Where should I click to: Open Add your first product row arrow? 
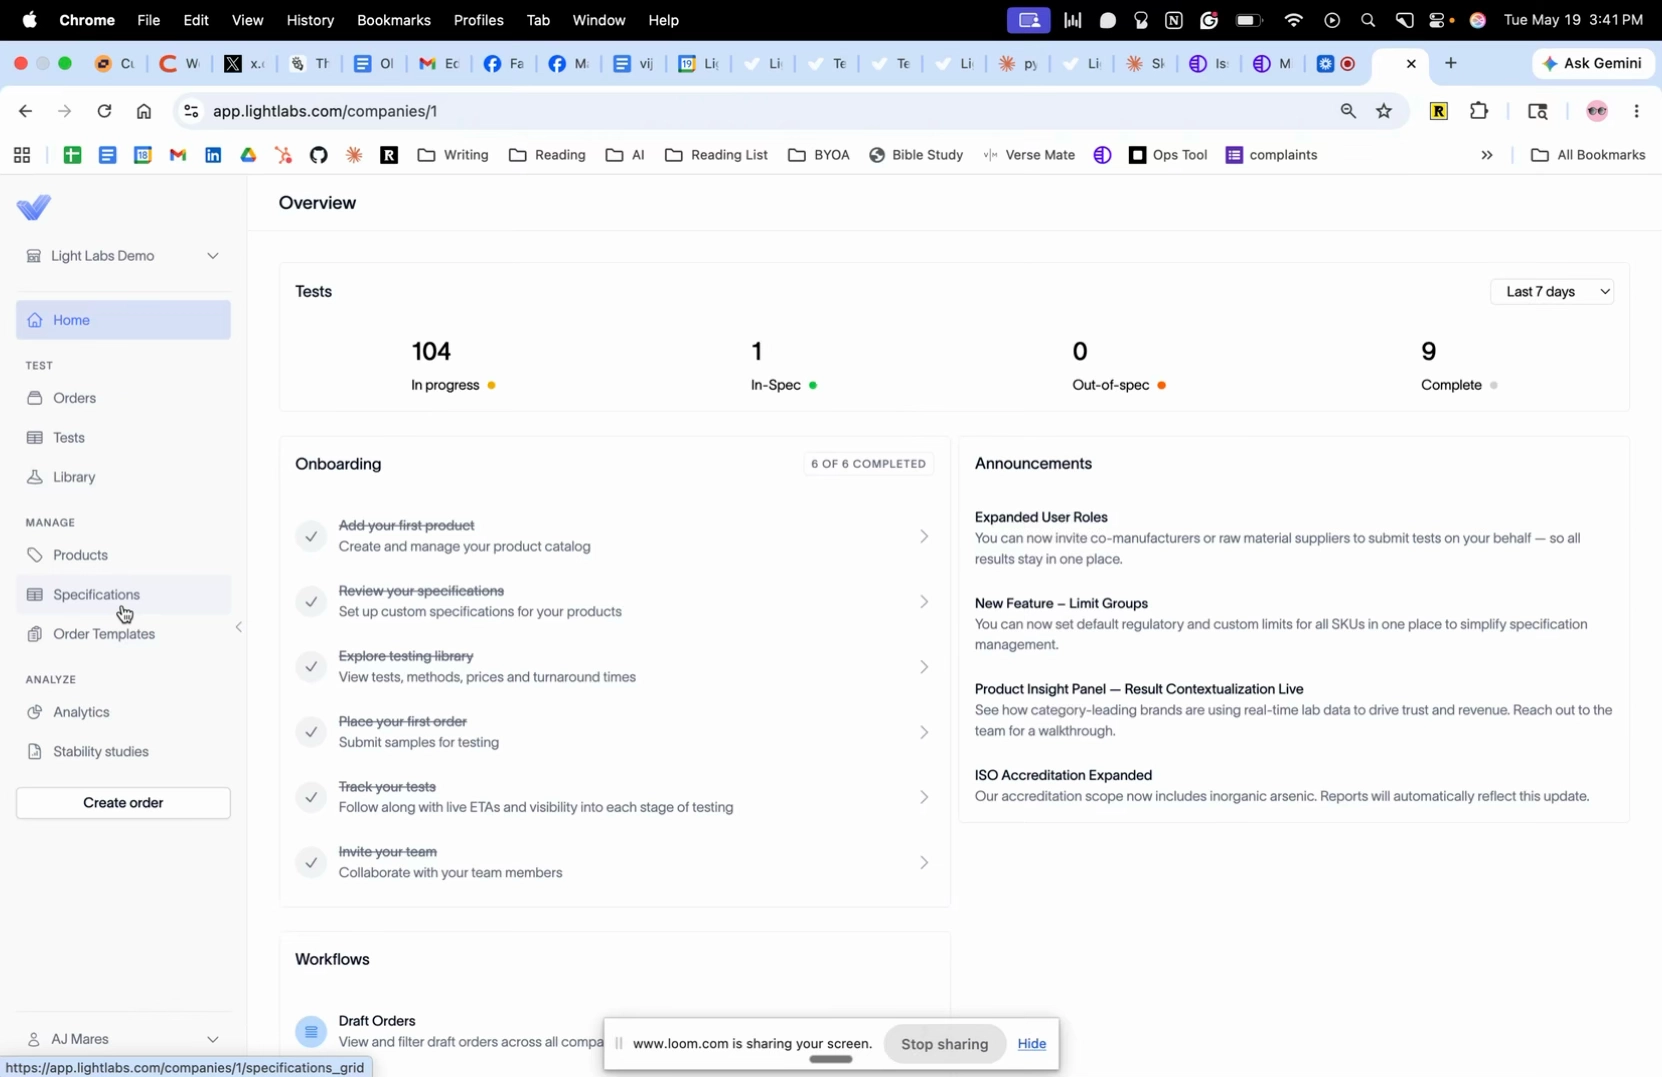924,536
